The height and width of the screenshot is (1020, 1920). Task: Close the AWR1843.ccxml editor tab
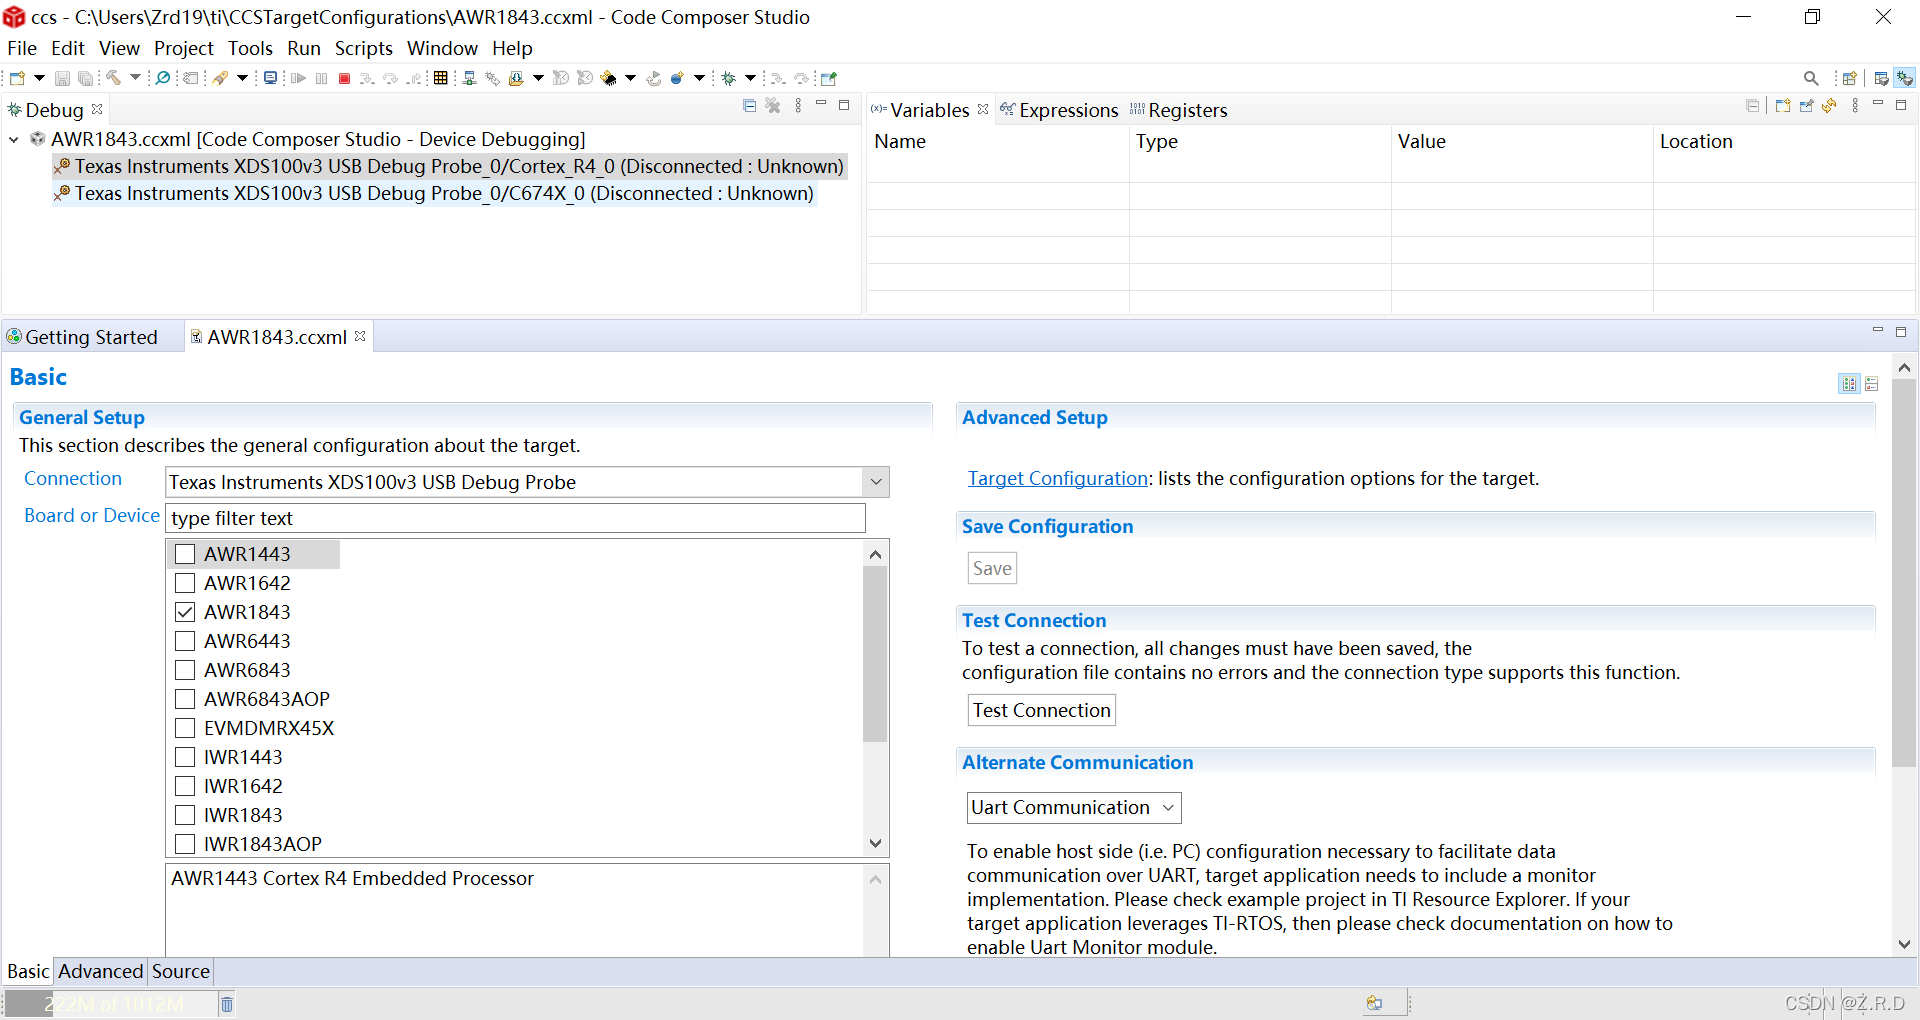pyautogui.click(x=360, y=336)
